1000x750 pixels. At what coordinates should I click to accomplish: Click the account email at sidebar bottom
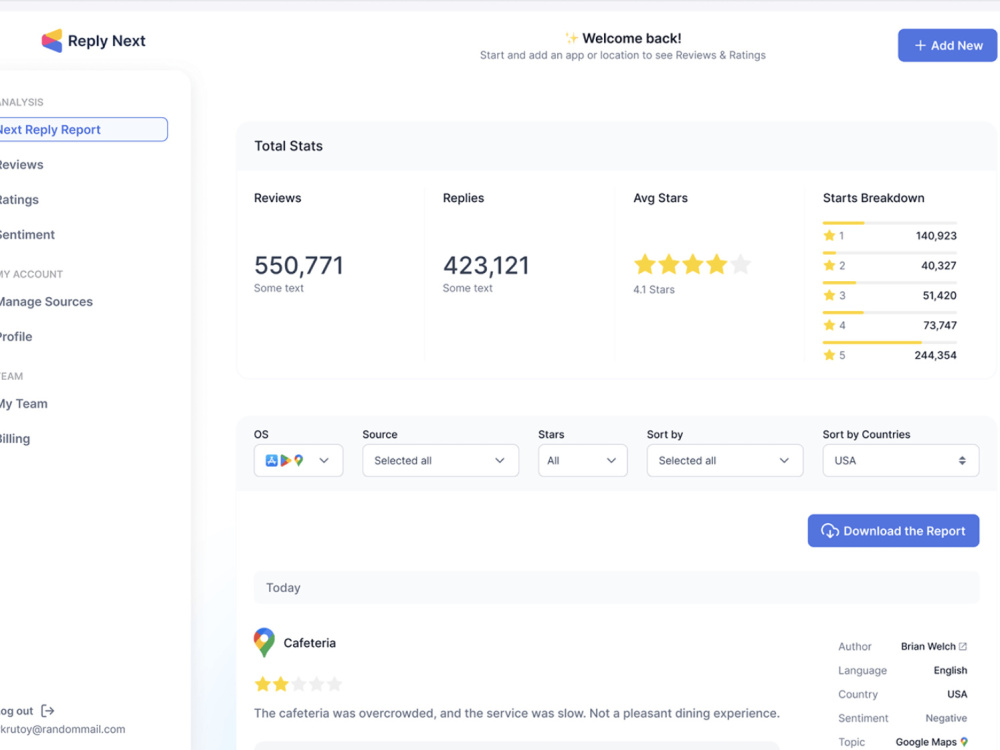click(x=62, y=729)
